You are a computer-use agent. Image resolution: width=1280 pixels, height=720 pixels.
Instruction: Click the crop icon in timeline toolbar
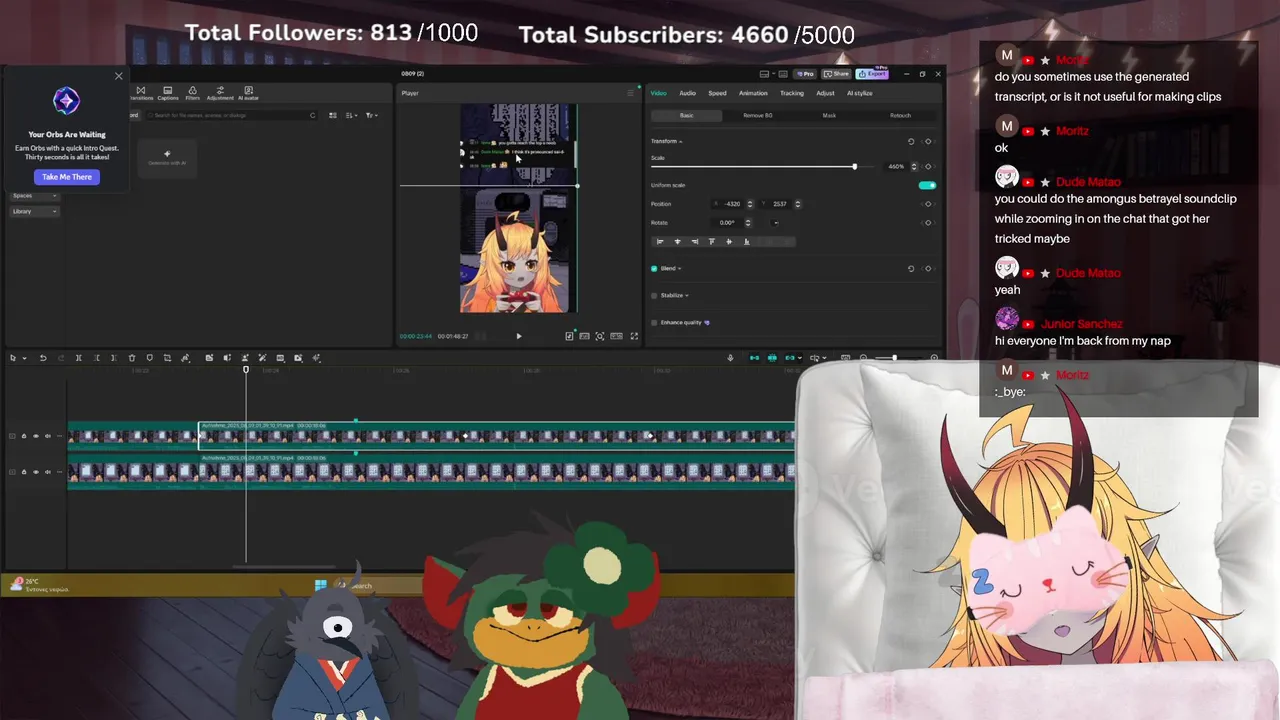pyautogui.click(x=167, y=358)
